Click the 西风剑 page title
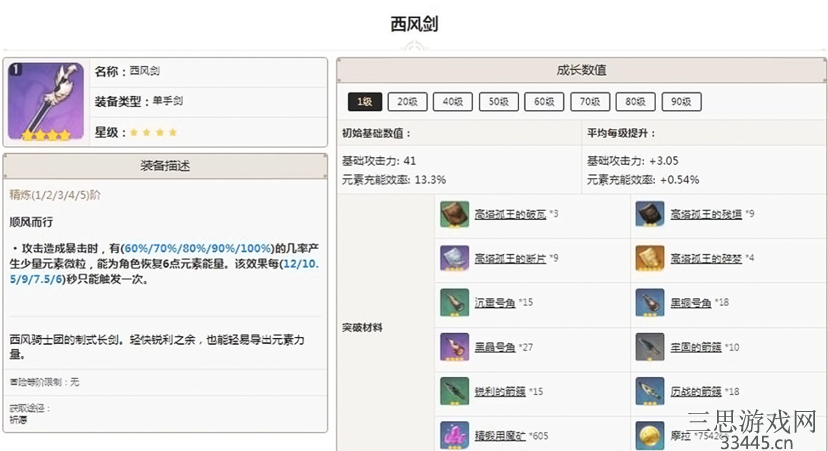828x451 pixels. click(x=414, y=24)
